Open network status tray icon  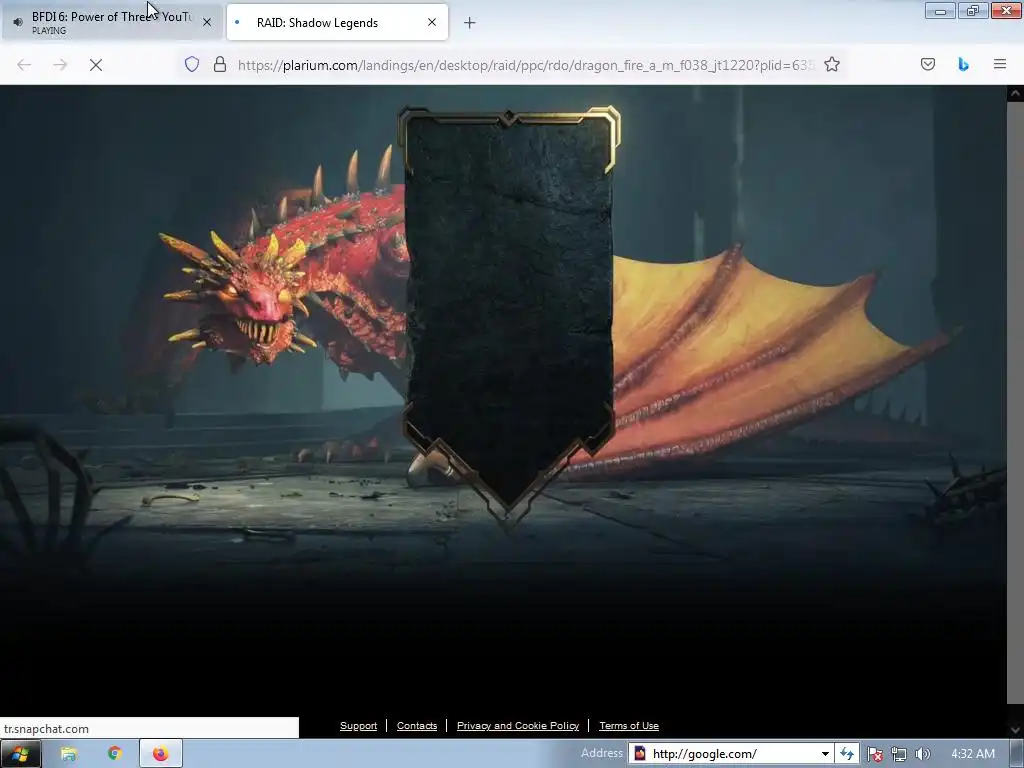point(899,754)
